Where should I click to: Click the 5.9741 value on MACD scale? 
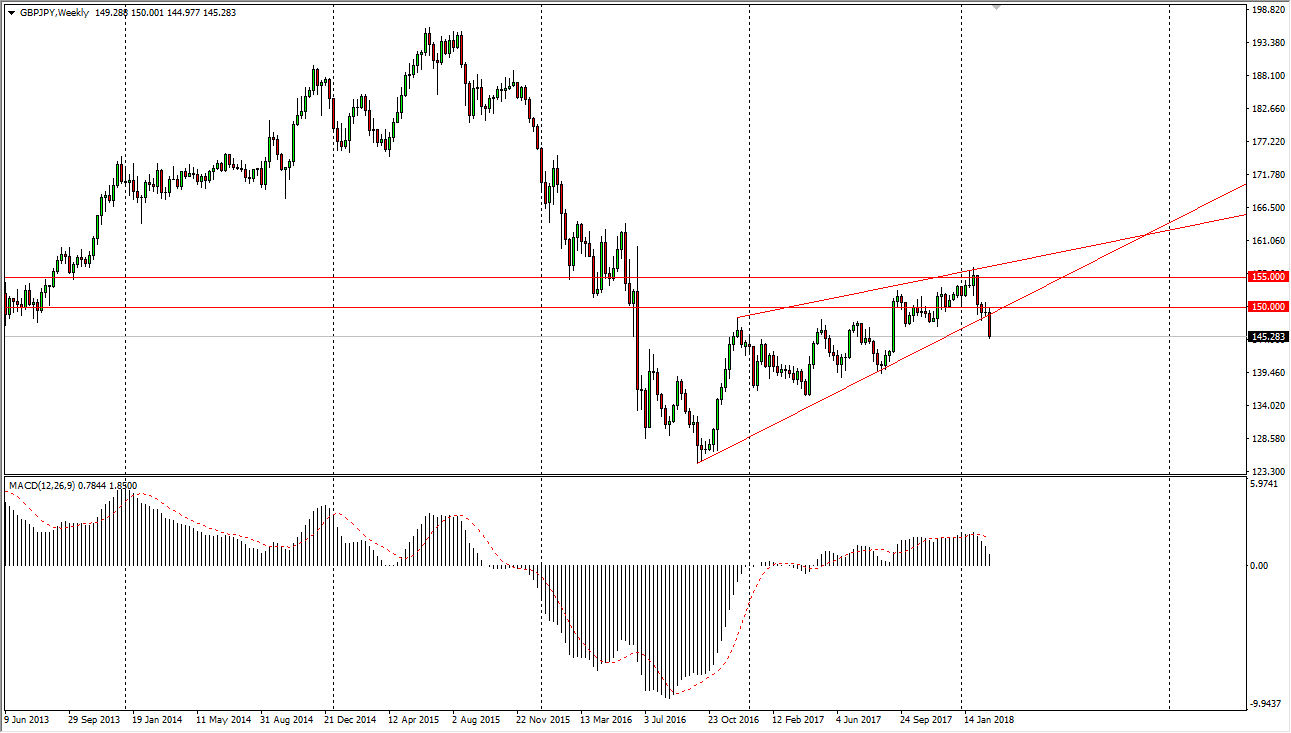point(1266,484)
